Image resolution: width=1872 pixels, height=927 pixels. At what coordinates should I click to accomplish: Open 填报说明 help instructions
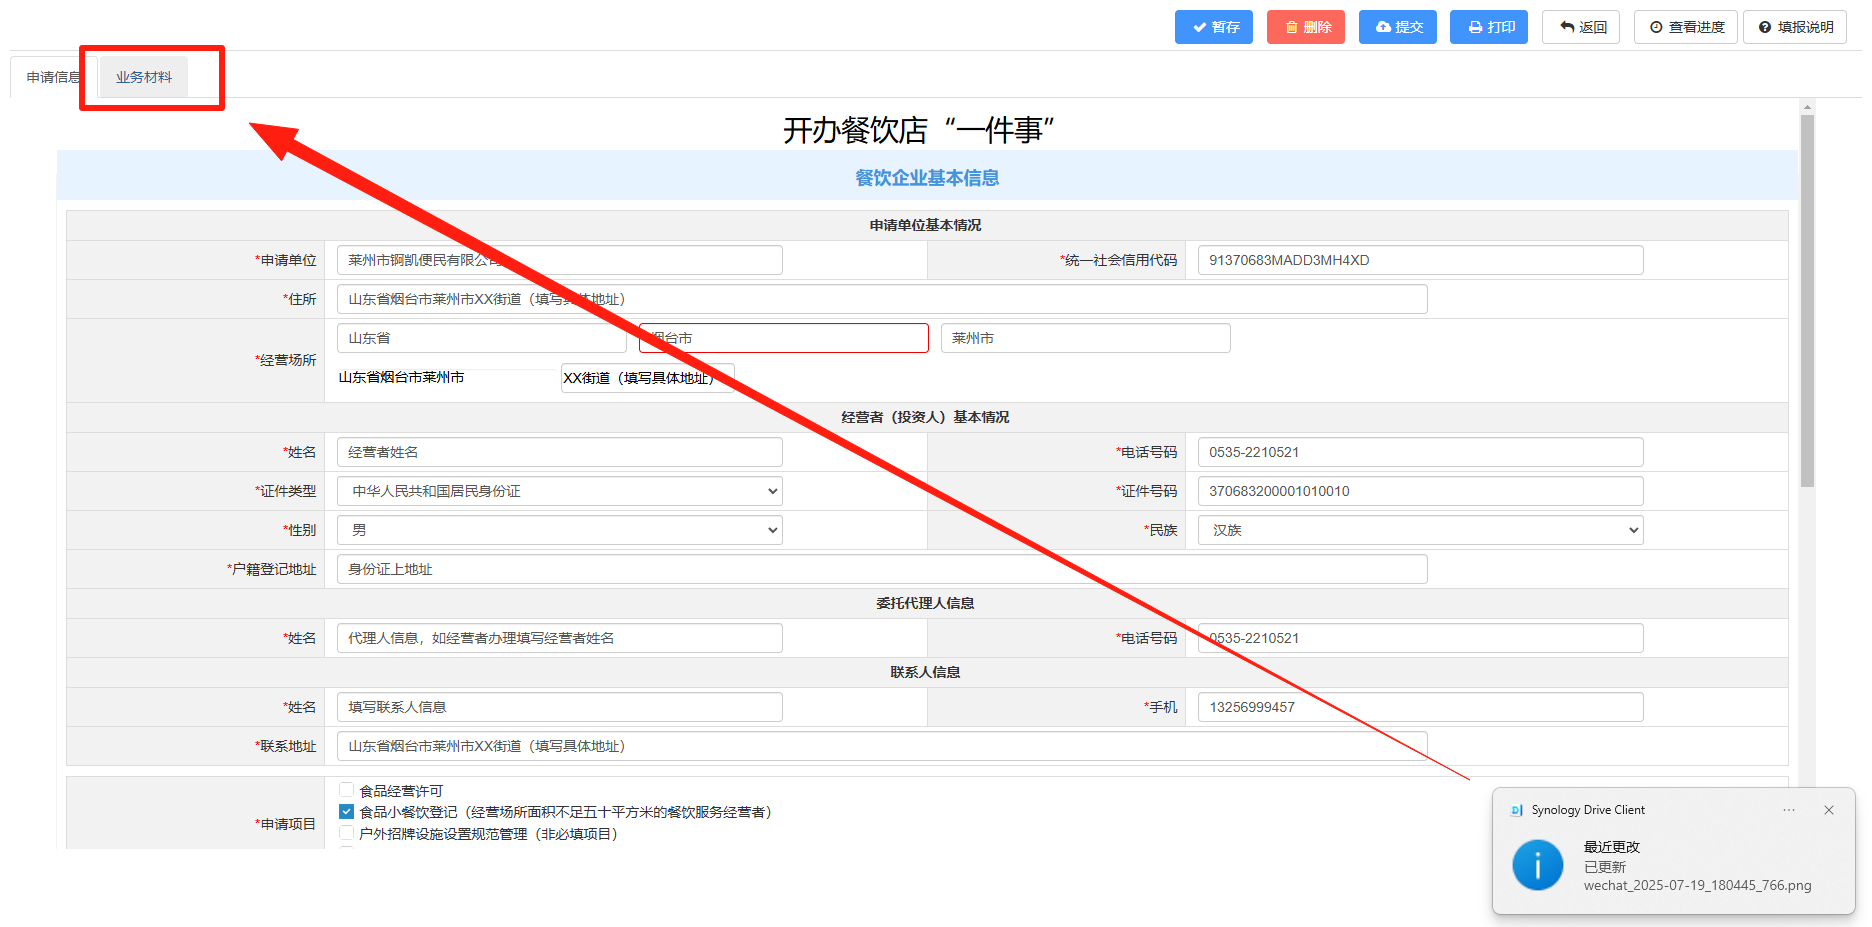tap(1794, 27)
